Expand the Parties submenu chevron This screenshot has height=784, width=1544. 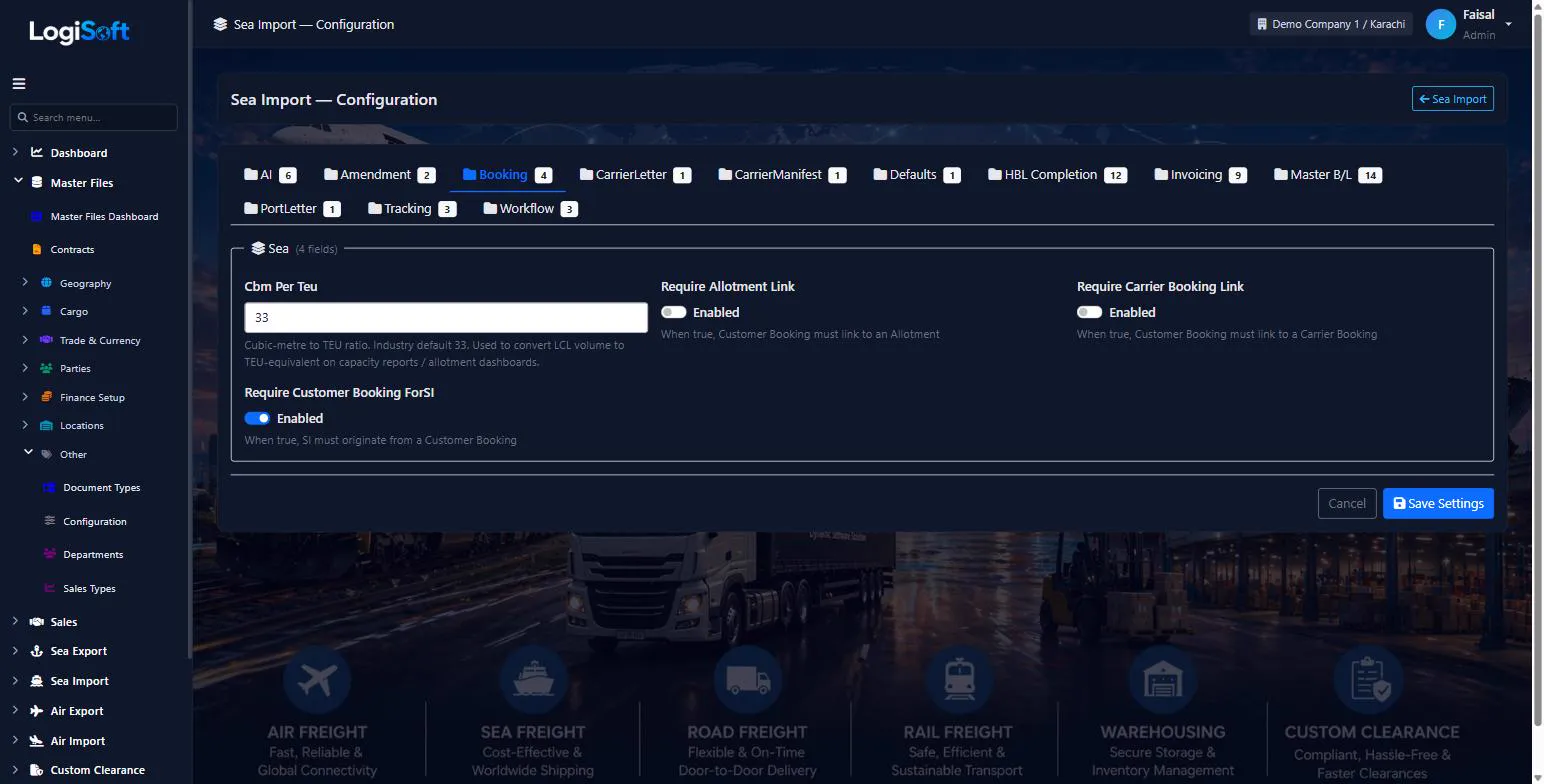[25, 368]
